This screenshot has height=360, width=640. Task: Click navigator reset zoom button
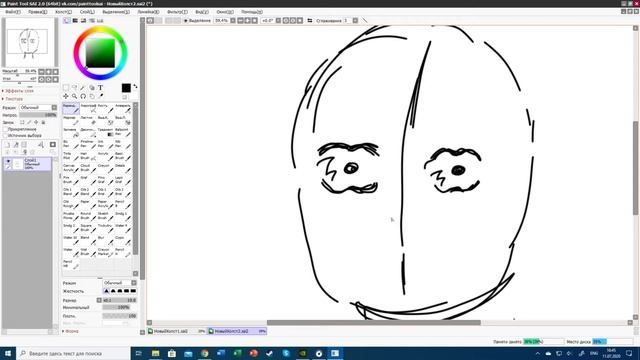tap(56, 71)
